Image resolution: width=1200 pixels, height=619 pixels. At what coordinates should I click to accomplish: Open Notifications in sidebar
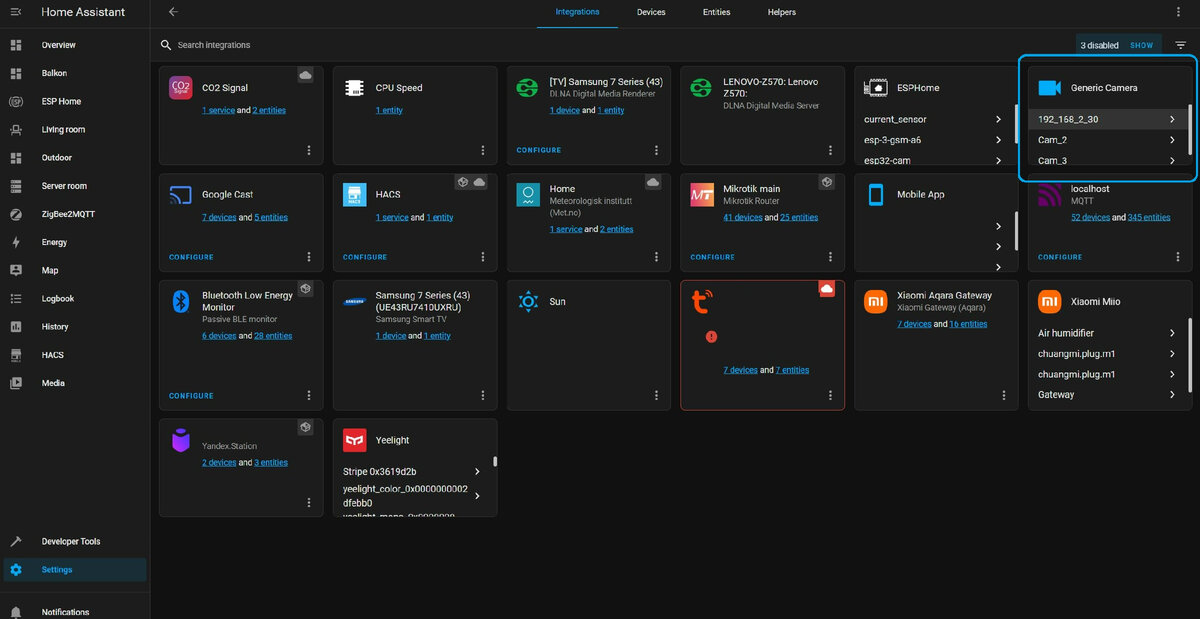pyautogui.click(x=75, y=611)
